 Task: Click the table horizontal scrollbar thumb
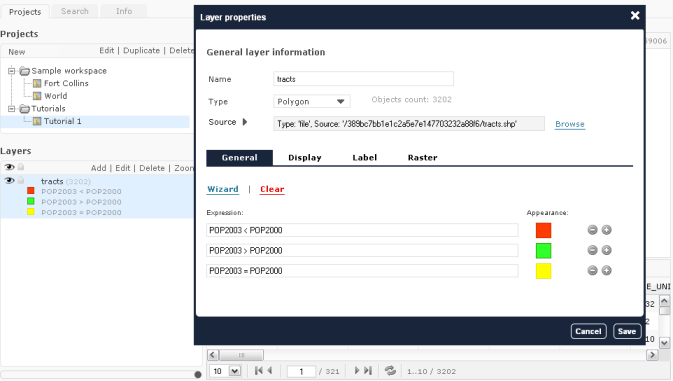click(241, 355)
